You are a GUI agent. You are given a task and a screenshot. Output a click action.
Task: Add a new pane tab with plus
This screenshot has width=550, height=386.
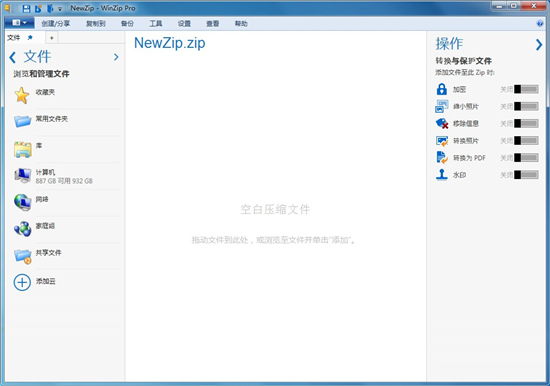pyautogui.click(x=52, y=38)
